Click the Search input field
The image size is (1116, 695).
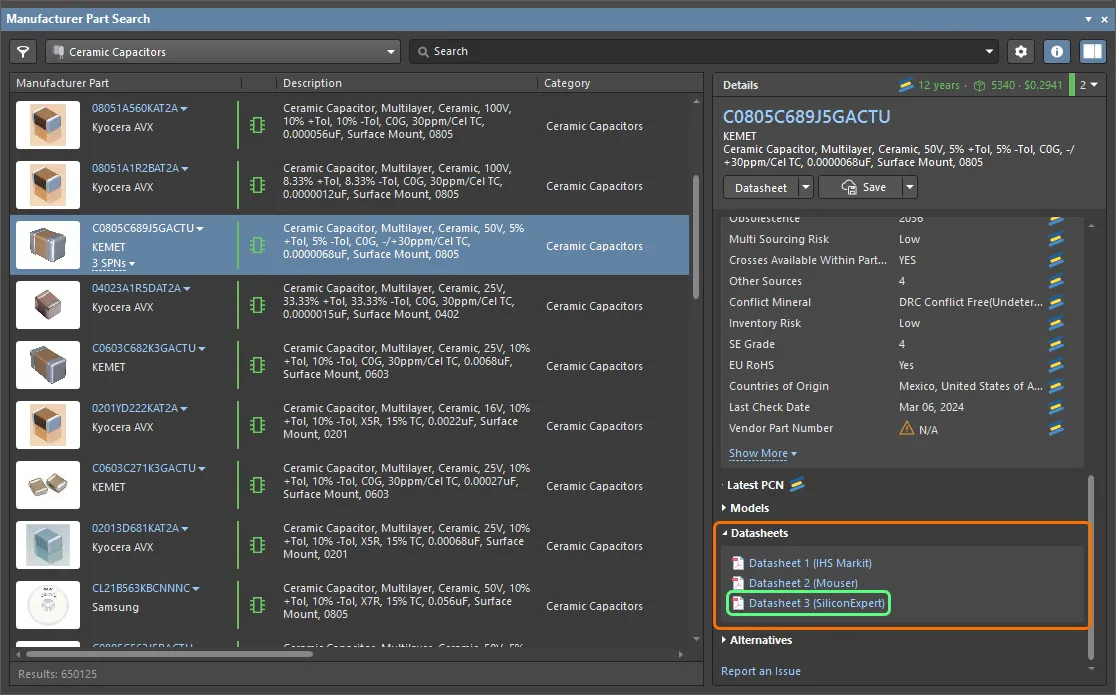coord(700,51)
